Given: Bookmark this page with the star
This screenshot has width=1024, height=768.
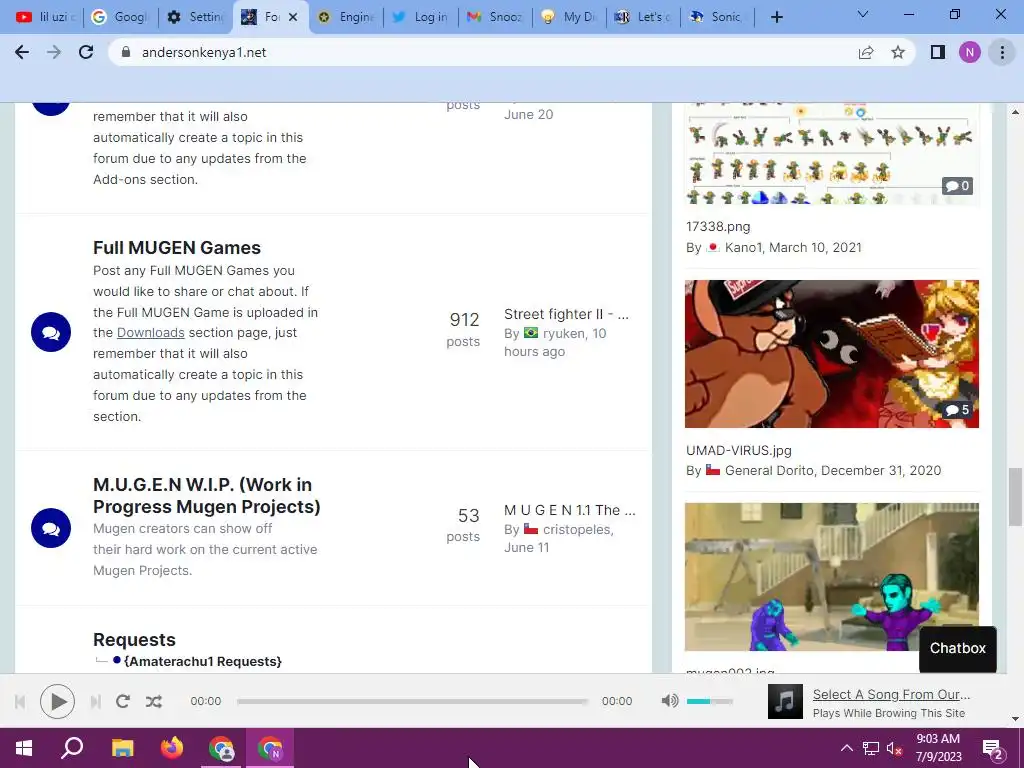Looking at the screenshot, I should 898,52.
